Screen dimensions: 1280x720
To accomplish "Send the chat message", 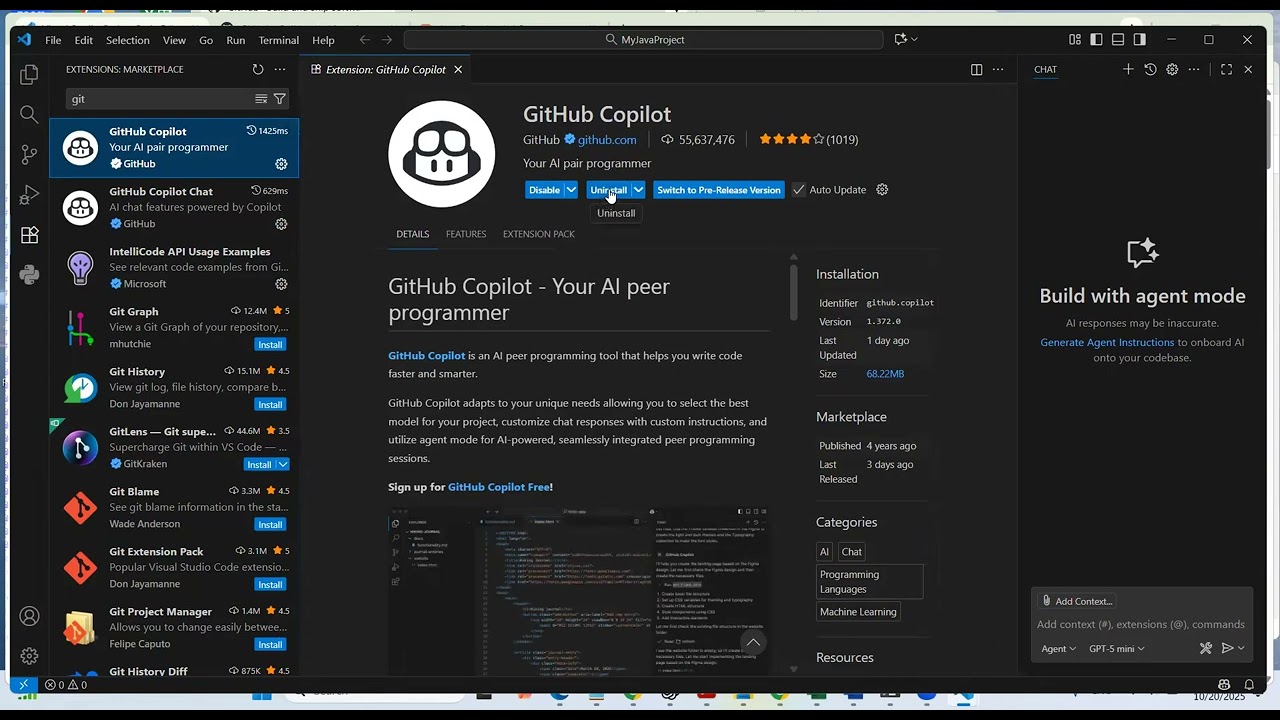I will tap(1227, 648).
